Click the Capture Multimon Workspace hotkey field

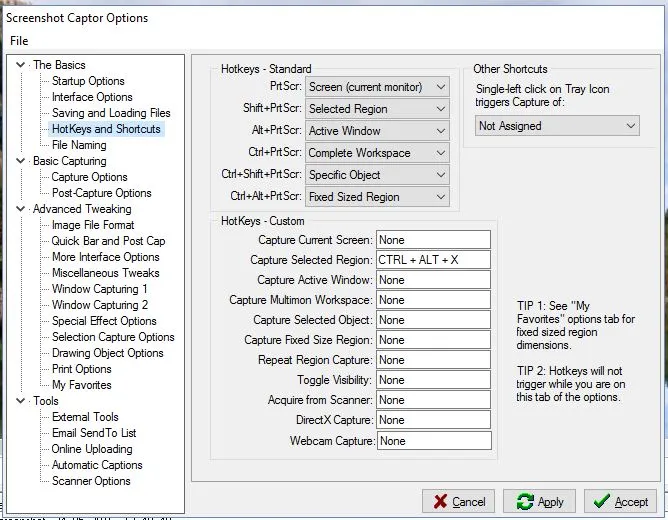coord(433,300)
